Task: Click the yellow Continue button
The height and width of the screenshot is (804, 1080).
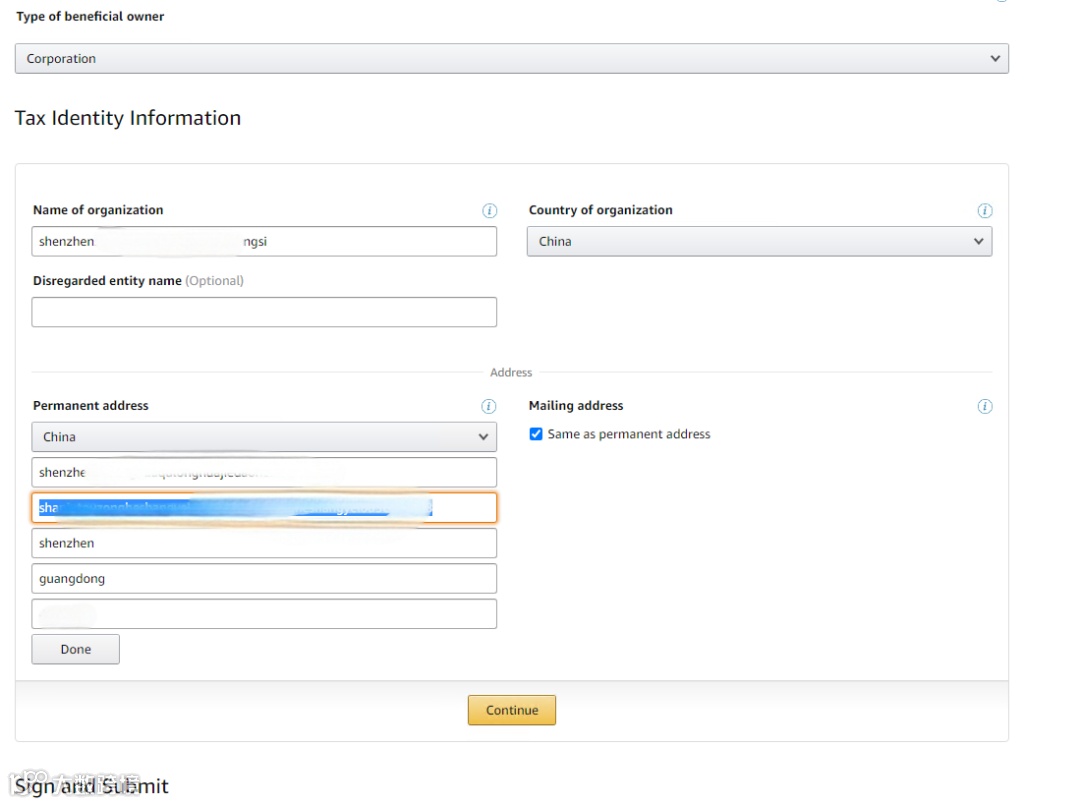Action: click(x=511, y=710)
